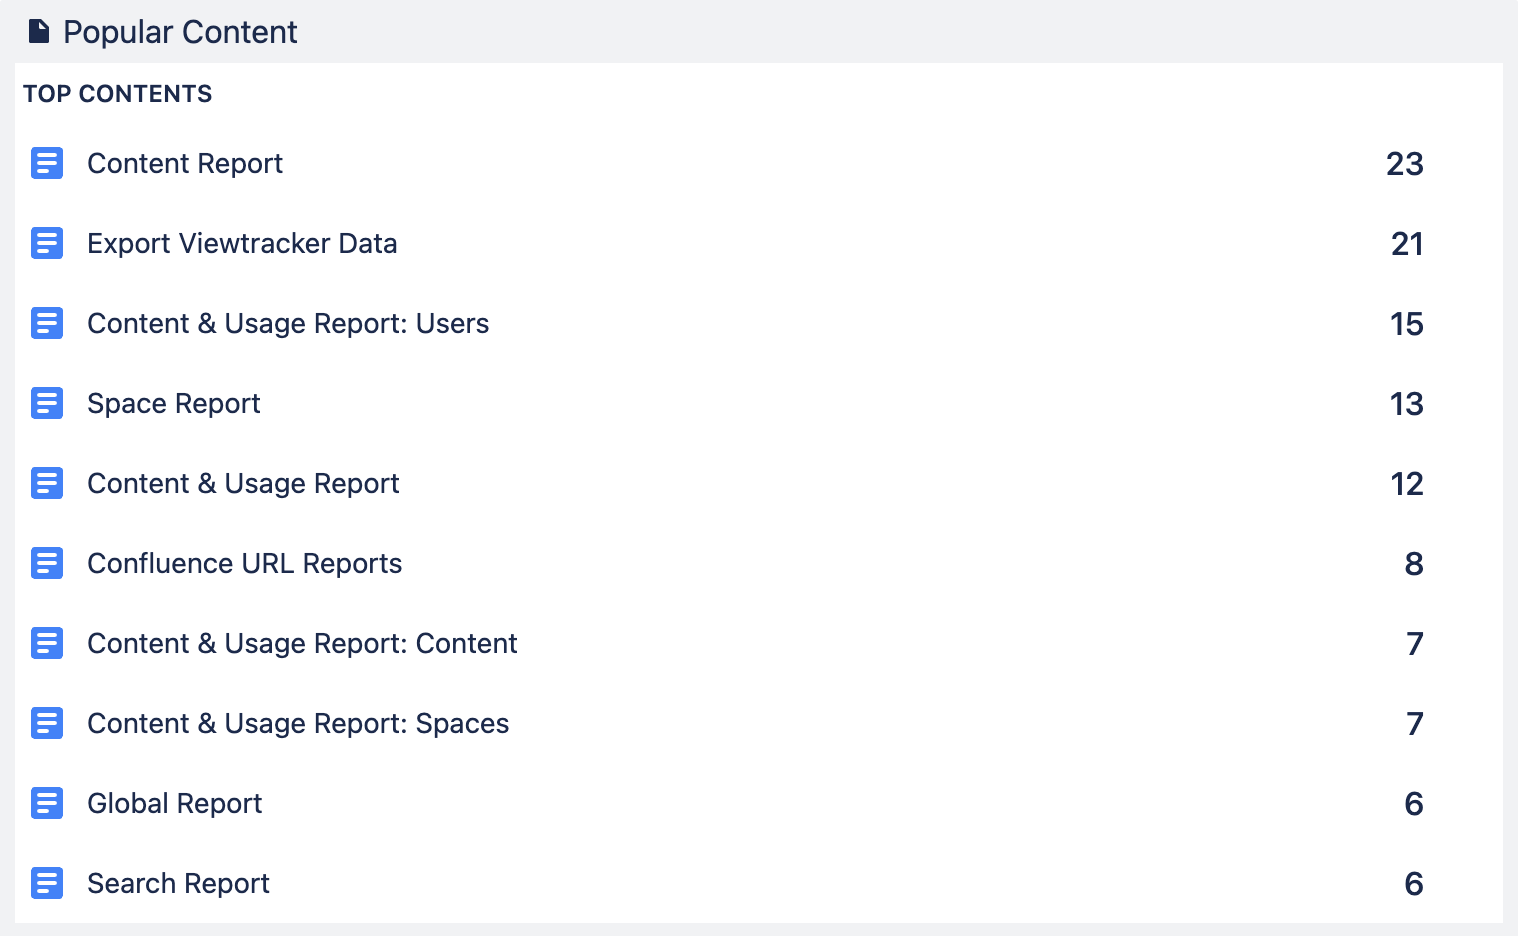
Task: Open the Space Report page
Action: [174, 403]
